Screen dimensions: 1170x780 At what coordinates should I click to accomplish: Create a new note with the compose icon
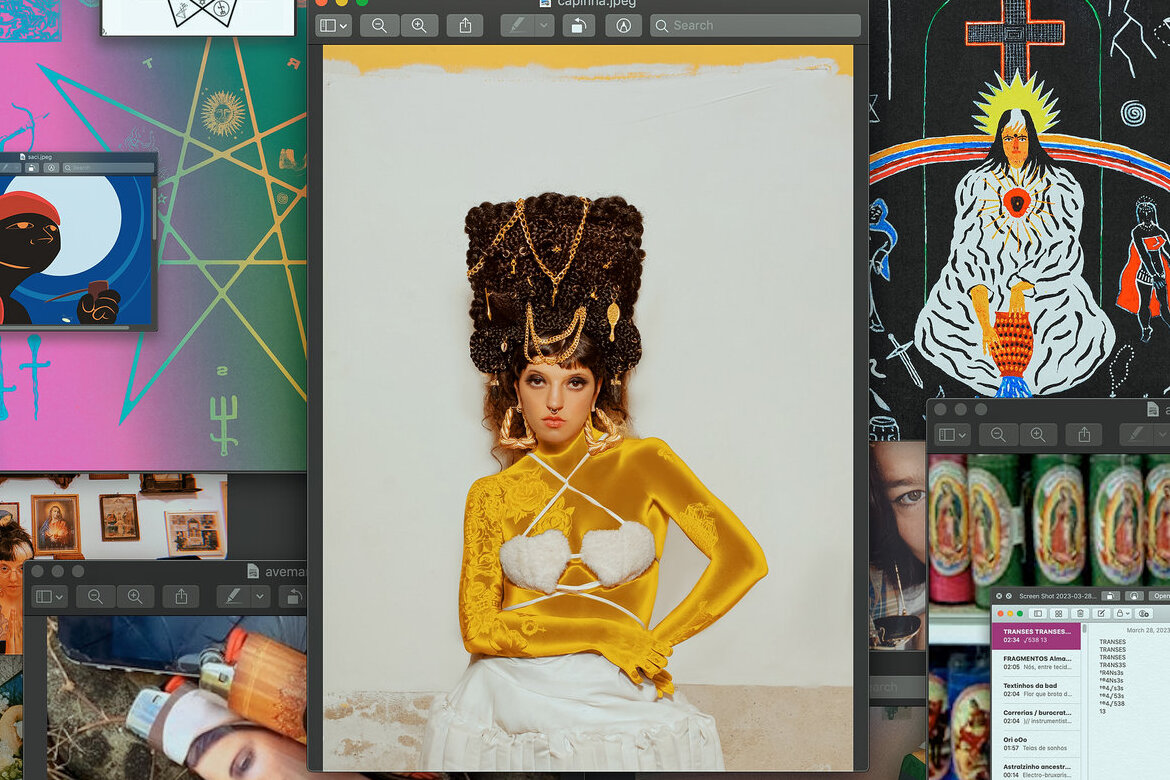tap(1101, 614)
